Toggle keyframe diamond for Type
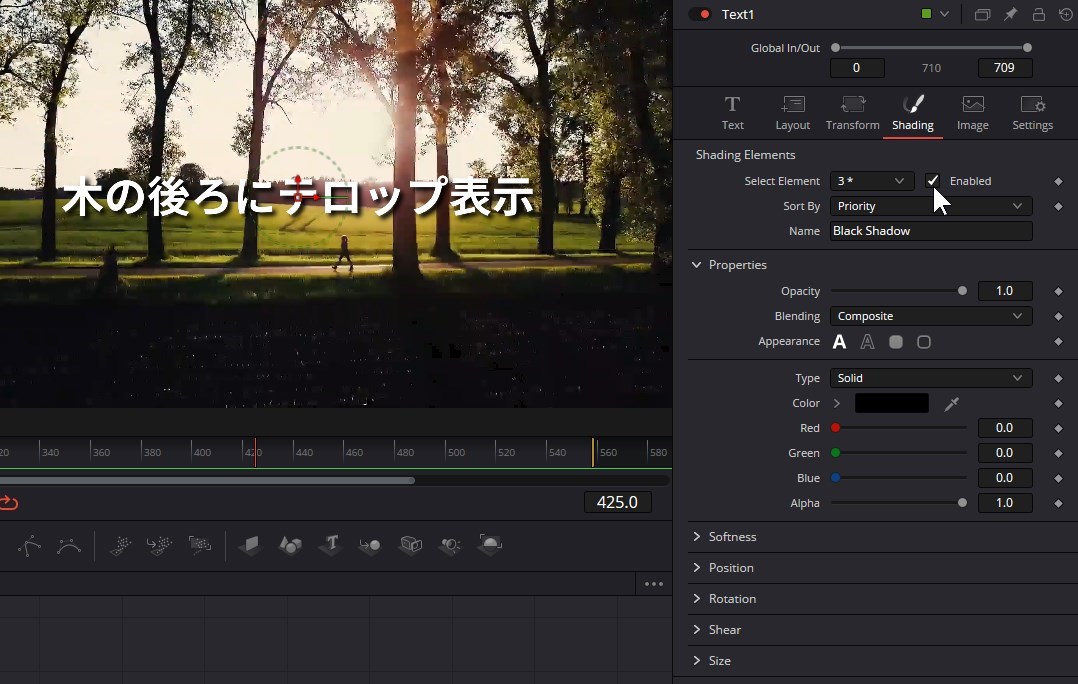The width and height of the screenshot is (1078, 684). [1058, 378]
